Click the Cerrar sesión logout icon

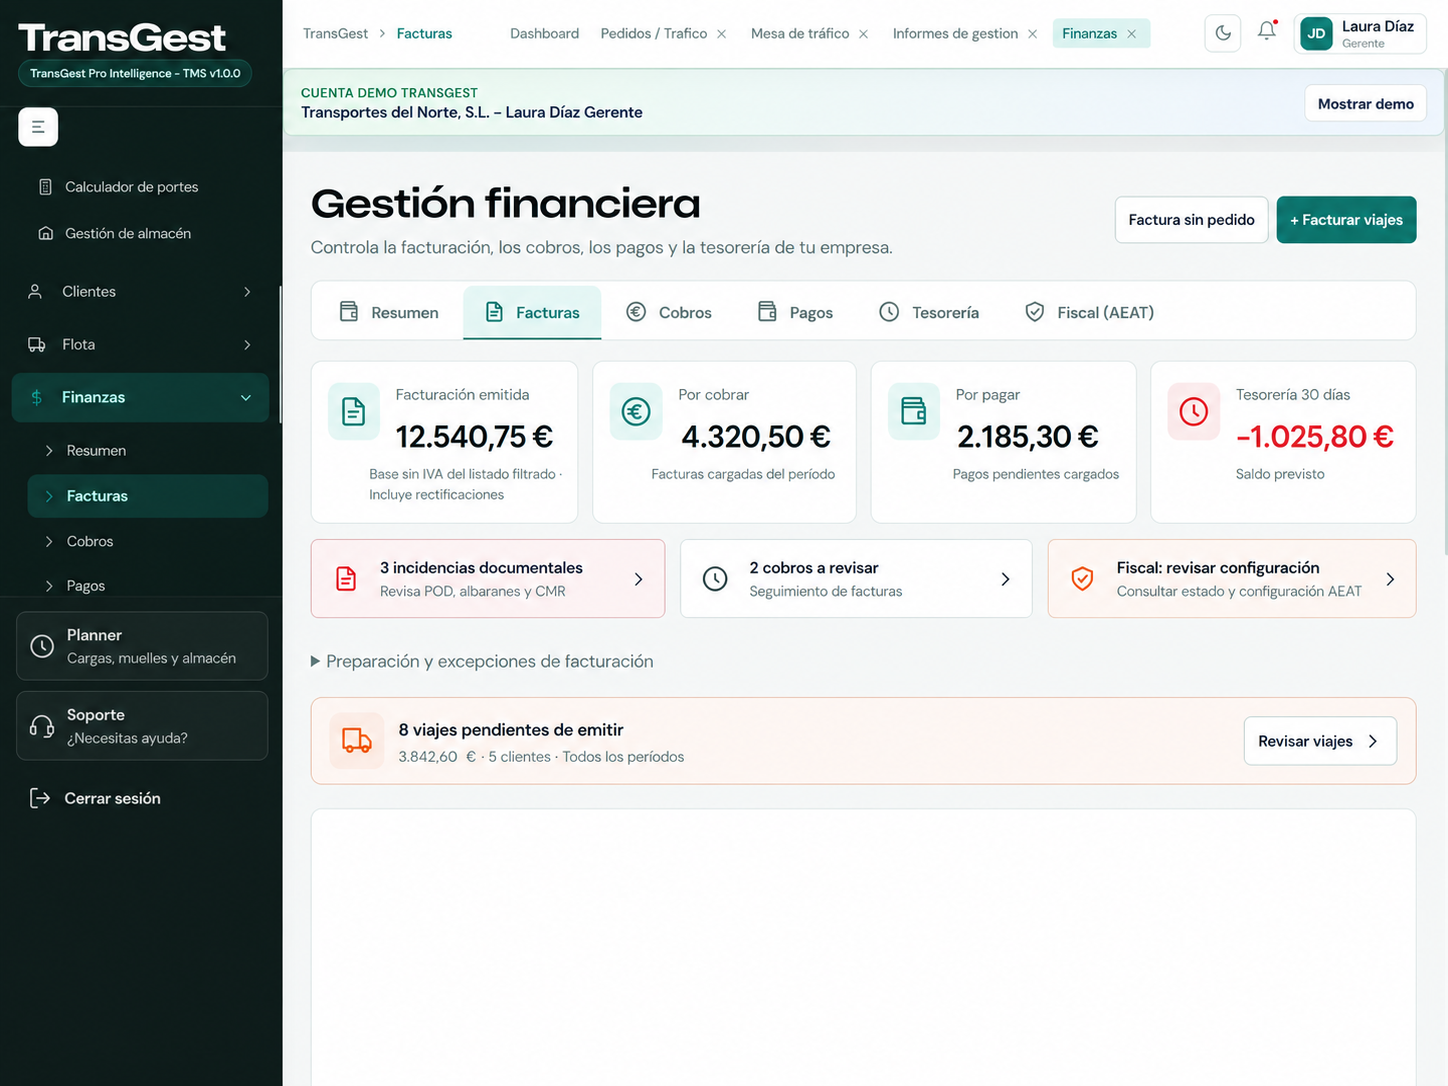coord(39,798)
